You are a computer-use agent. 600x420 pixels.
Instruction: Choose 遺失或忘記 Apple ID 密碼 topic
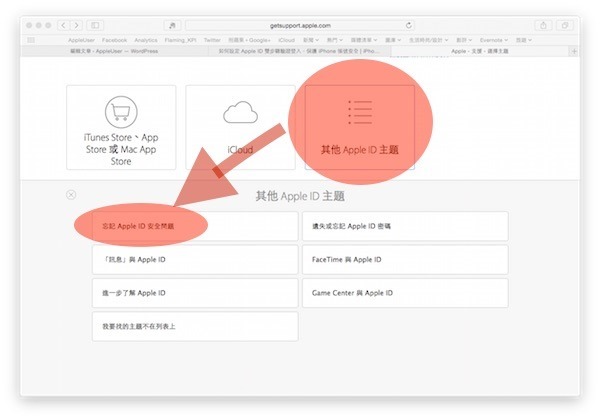pyautogui.click(x=405, y=226)
